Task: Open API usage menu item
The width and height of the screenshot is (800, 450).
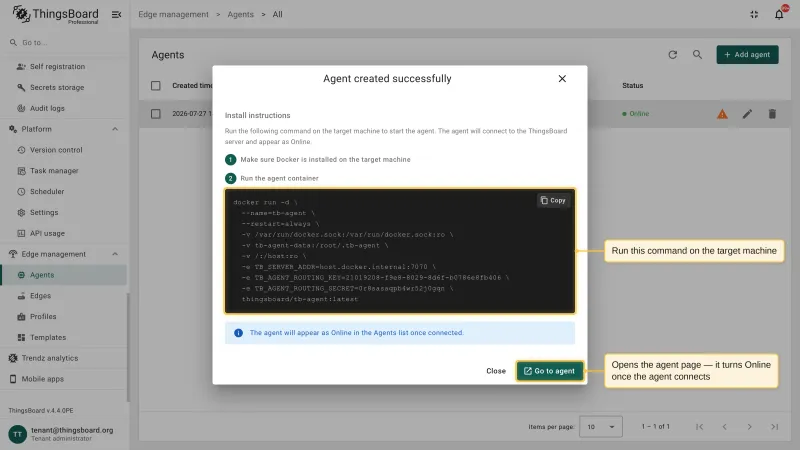Action: [64, 233]
